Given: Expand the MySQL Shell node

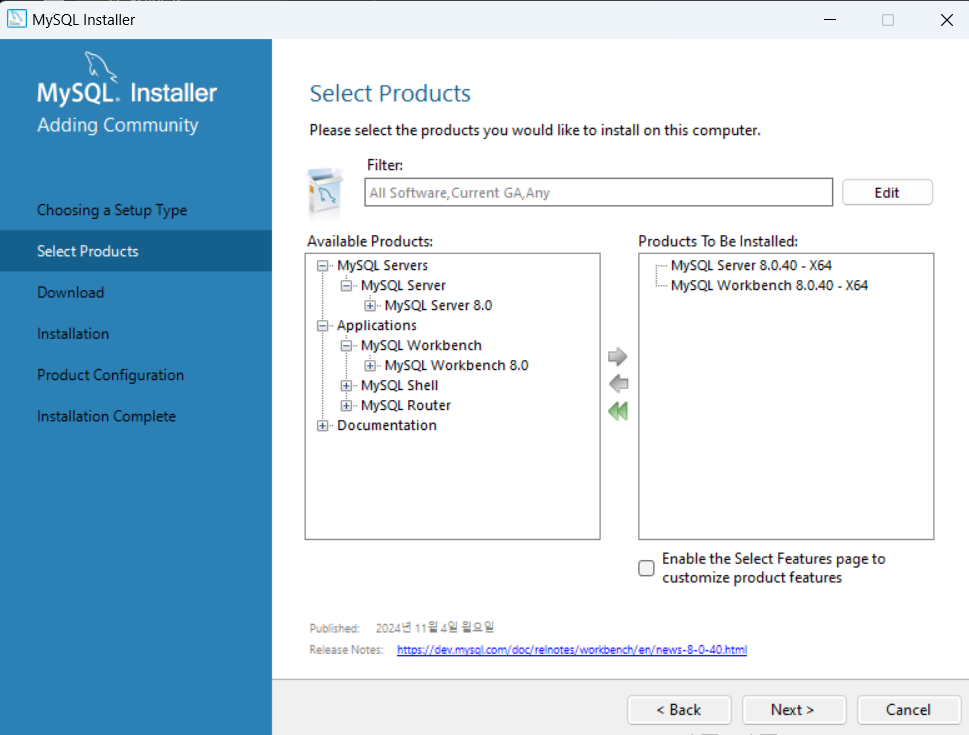Looking at the screenshot, I should (346, 386).
